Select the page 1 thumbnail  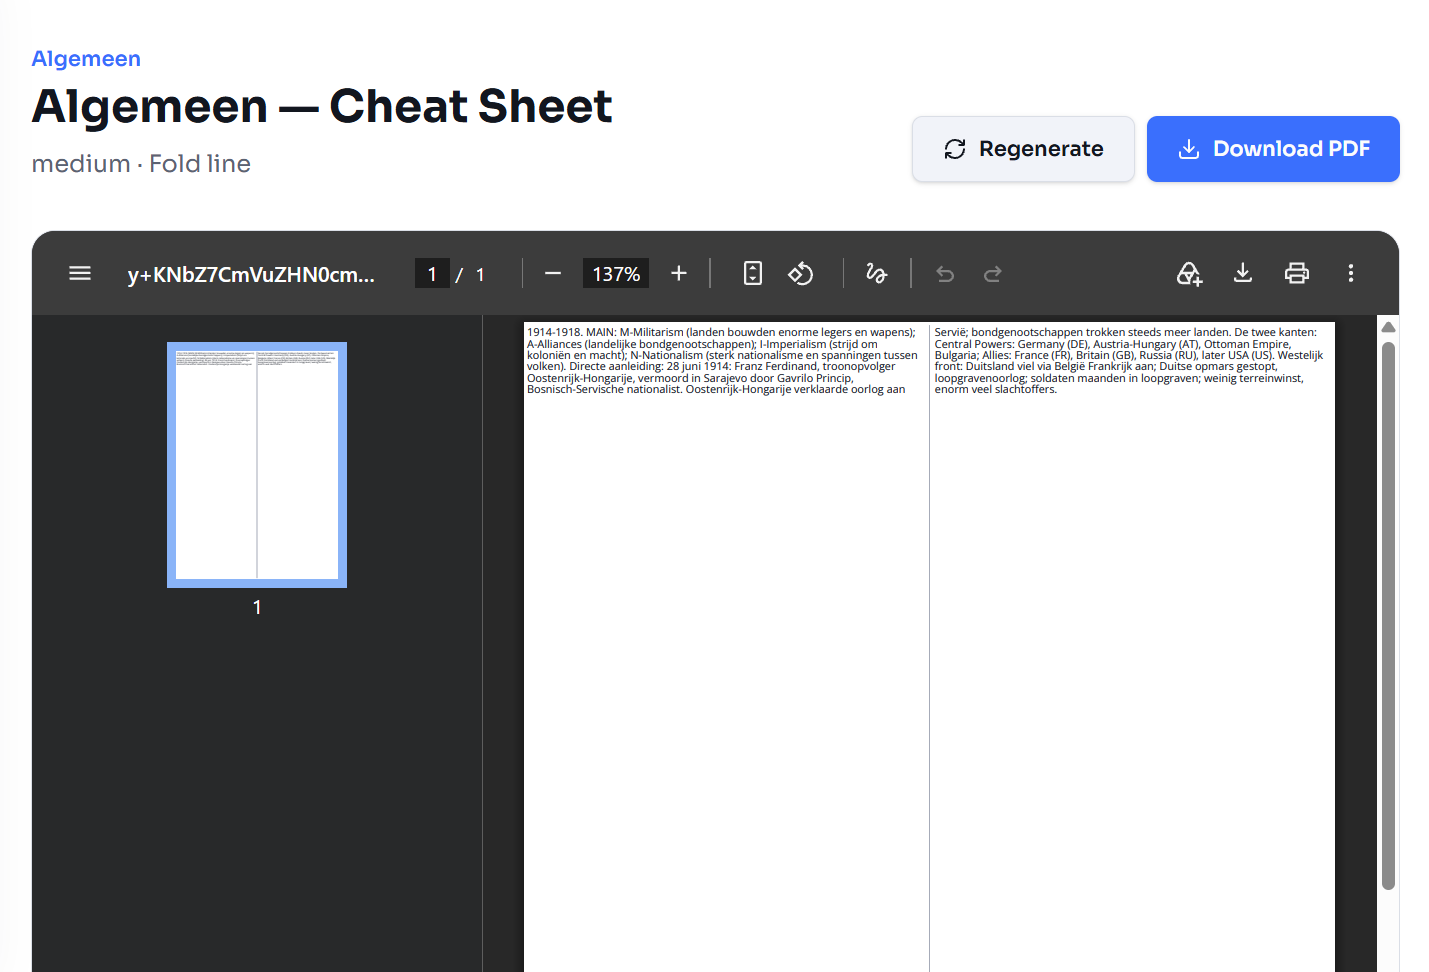pos(257,465)
